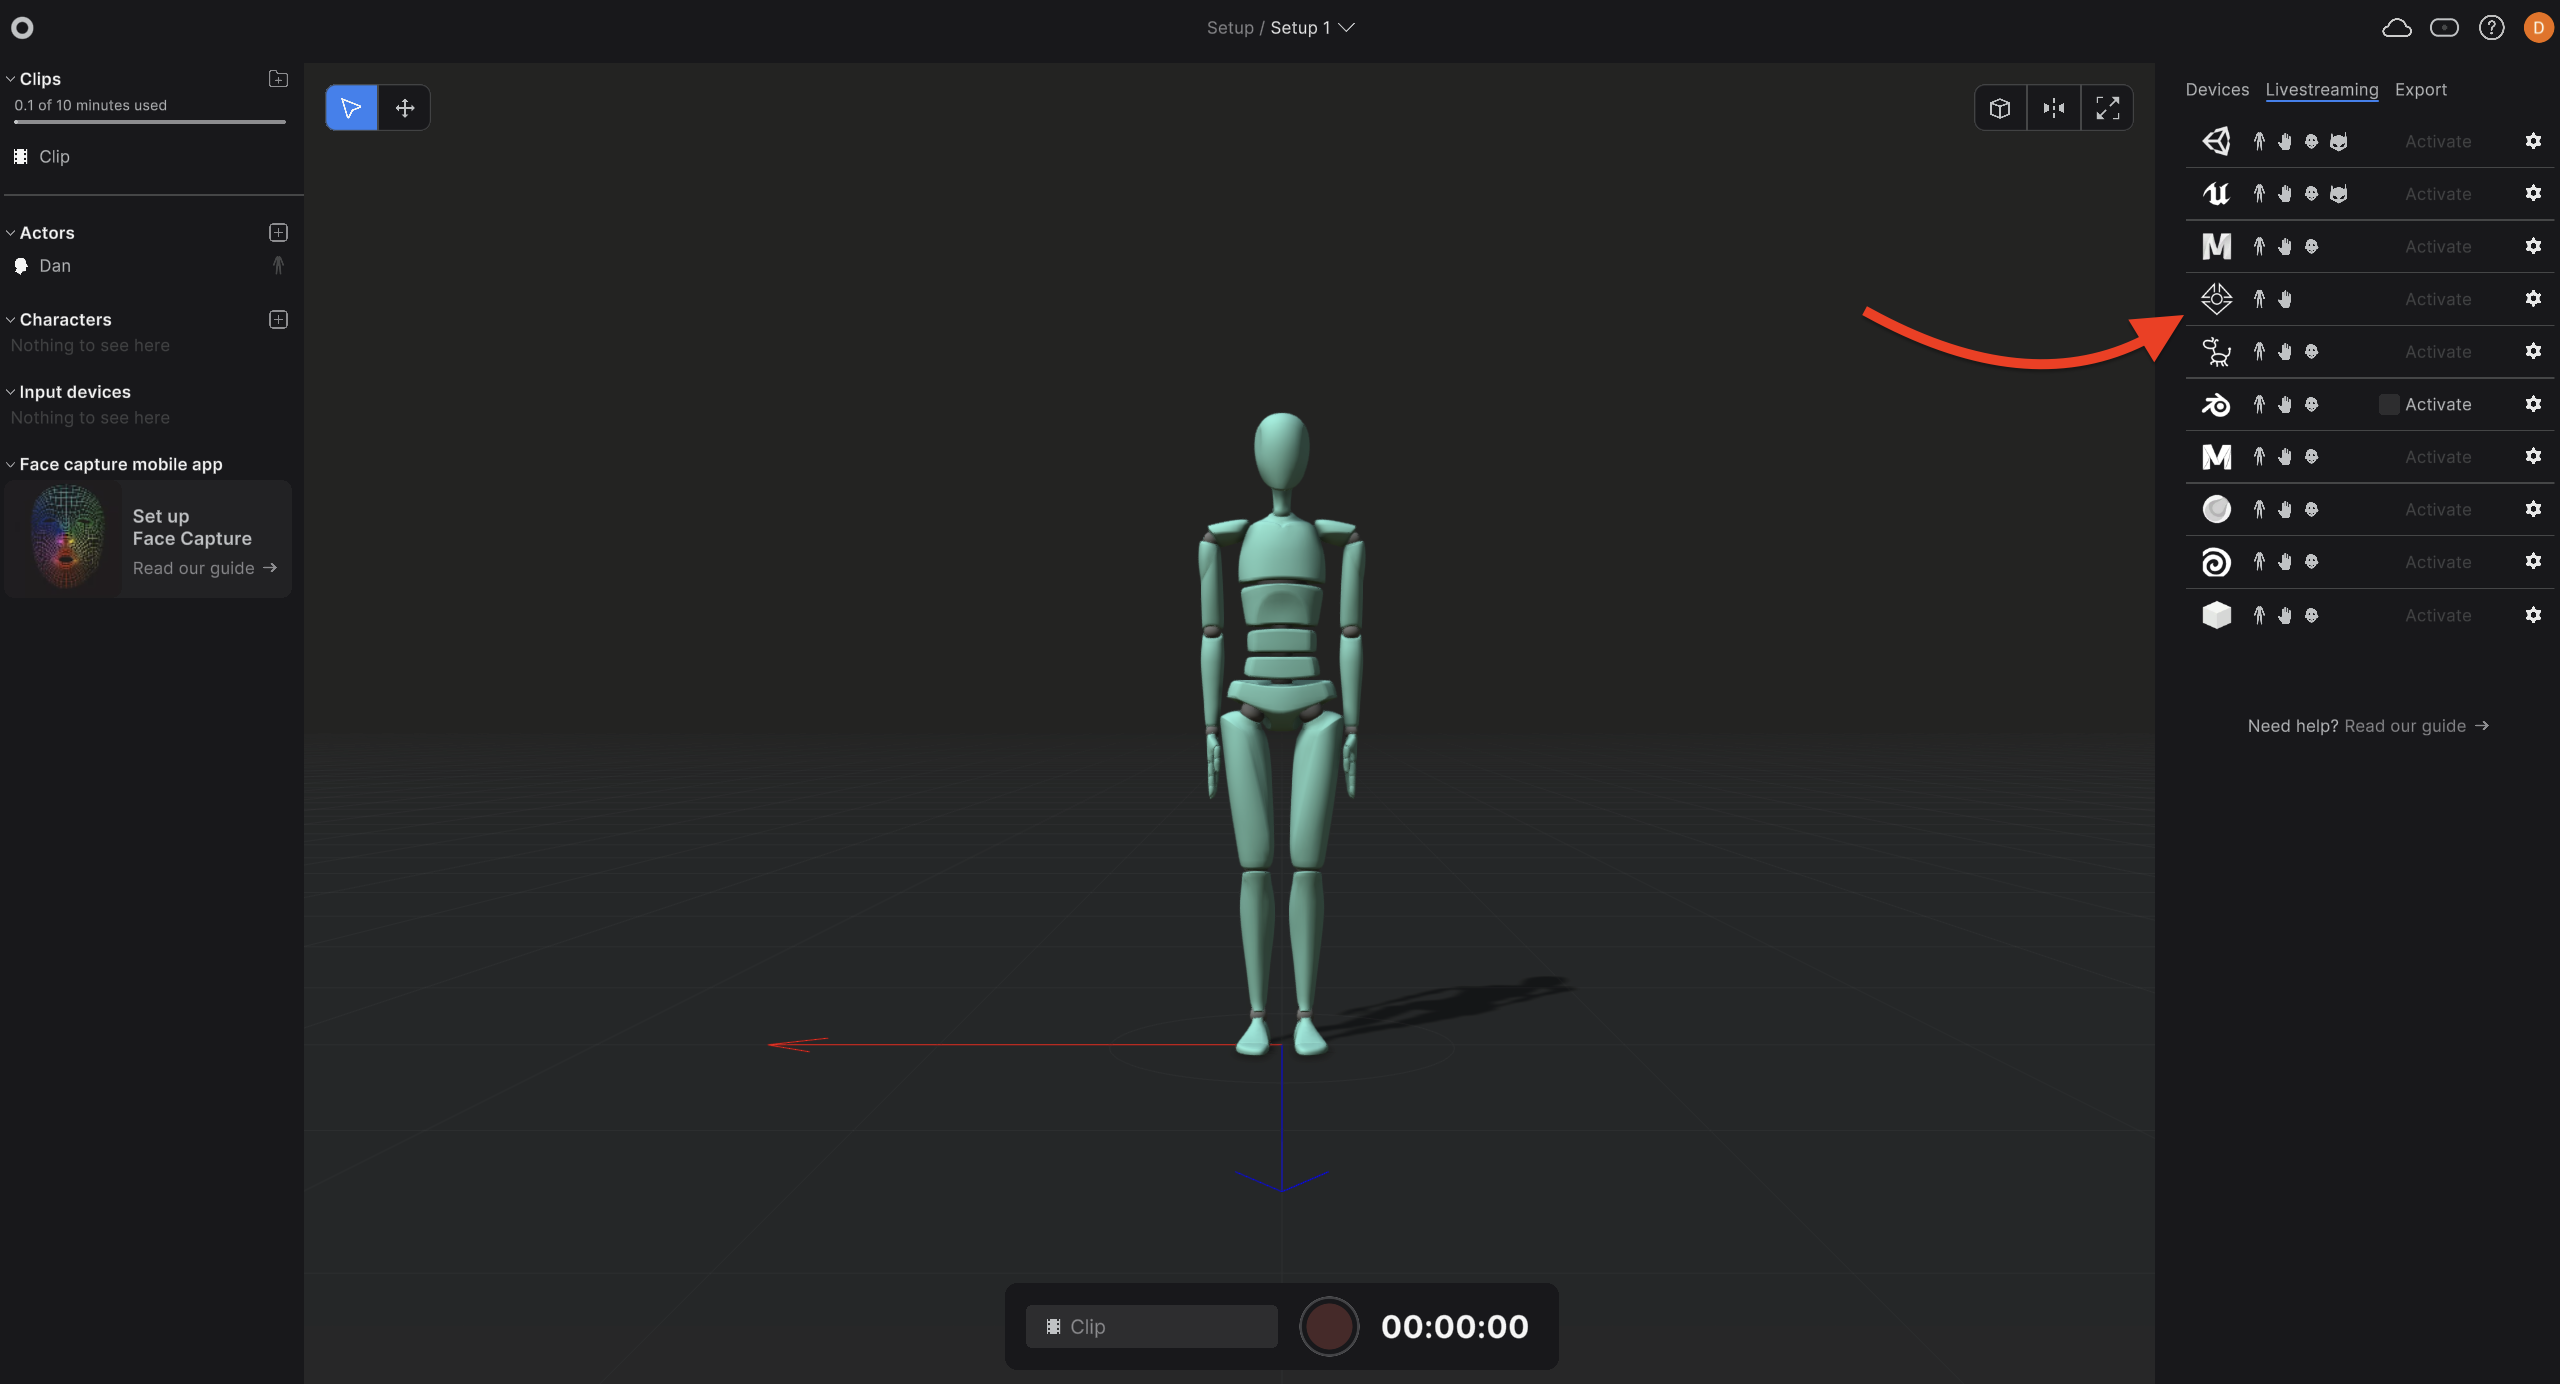This screenshot has width=2560, height=1384.
Task: Click the Activate label in the Unreal row
Action: point(2438,194)
